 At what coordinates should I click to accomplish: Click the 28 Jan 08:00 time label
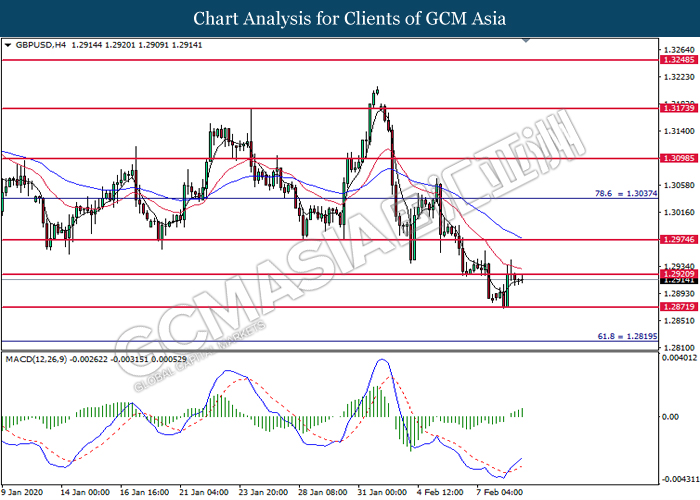[322, 492]
